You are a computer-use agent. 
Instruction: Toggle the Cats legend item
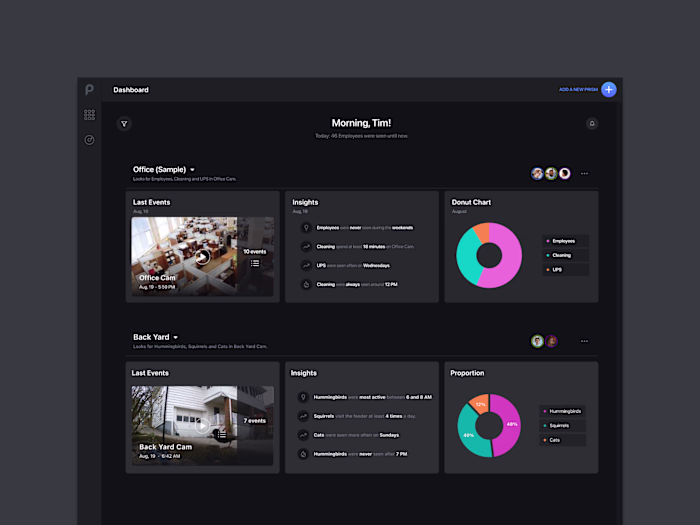coord(562,440)
